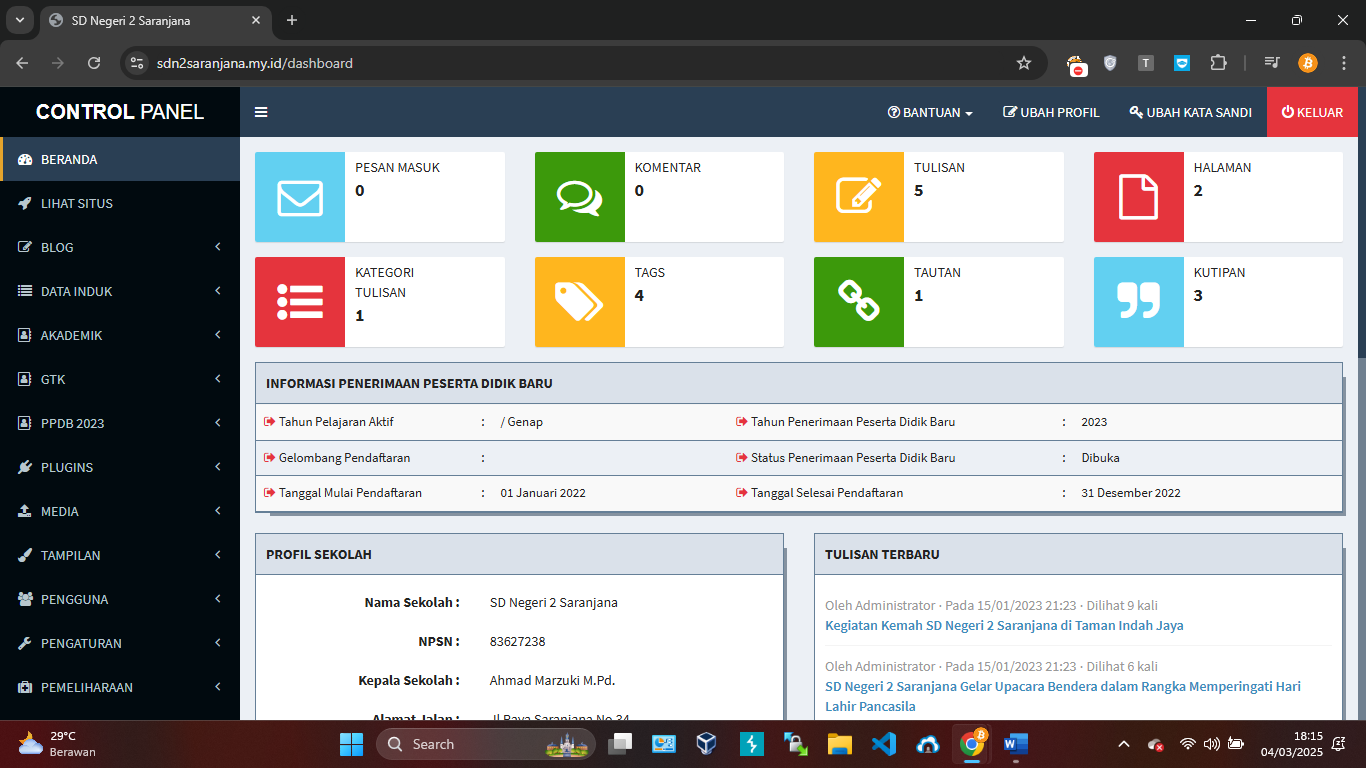Expand the Pengguna sidebar menu

pos(120,599)
